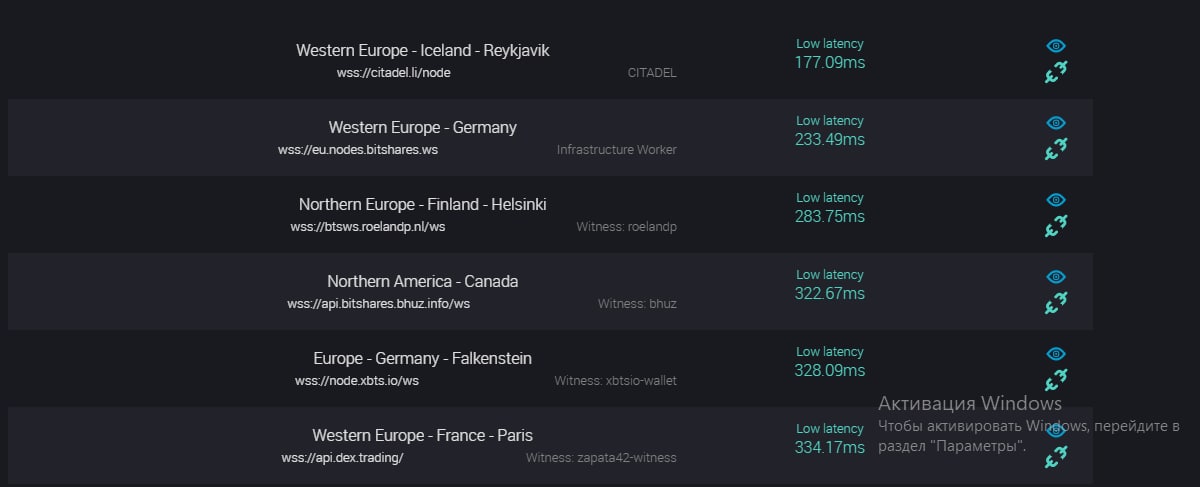Click the wss://eu.nodes.bitshares.ws address
This screenshot has height=487, width=1200.
point(358,150)
